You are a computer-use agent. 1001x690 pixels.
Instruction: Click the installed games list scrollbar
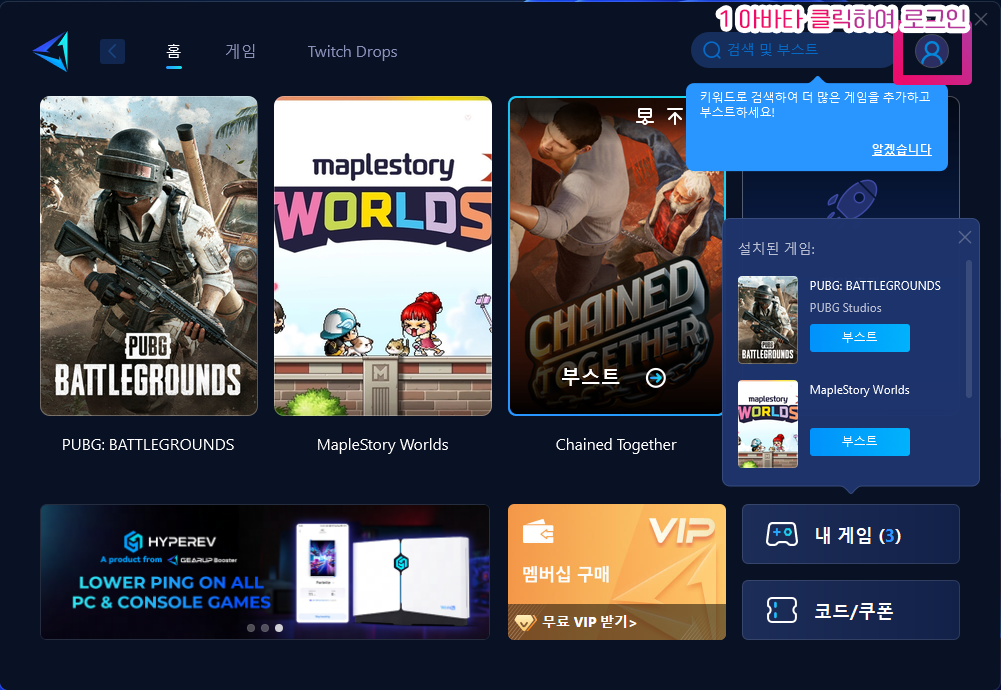pos(968,328)
